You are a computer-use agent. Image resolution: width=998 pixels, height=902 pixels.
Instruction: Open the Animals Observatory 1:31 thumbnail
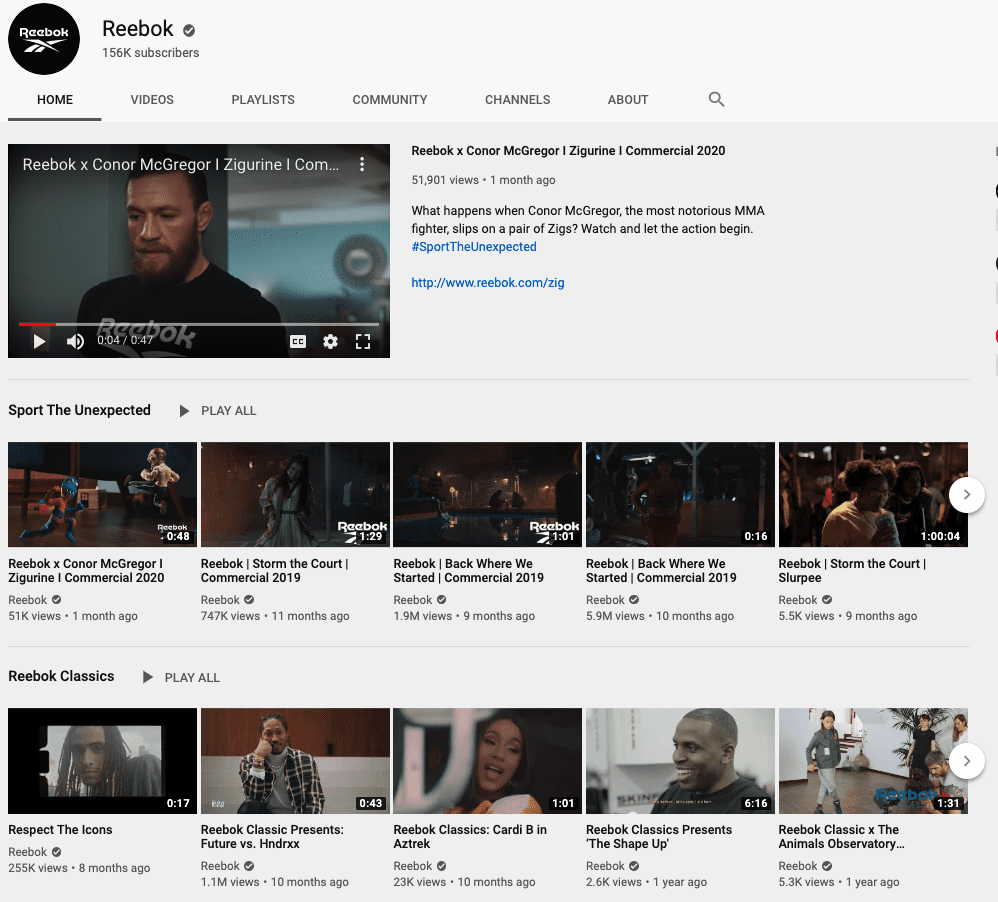click(873, 761)
